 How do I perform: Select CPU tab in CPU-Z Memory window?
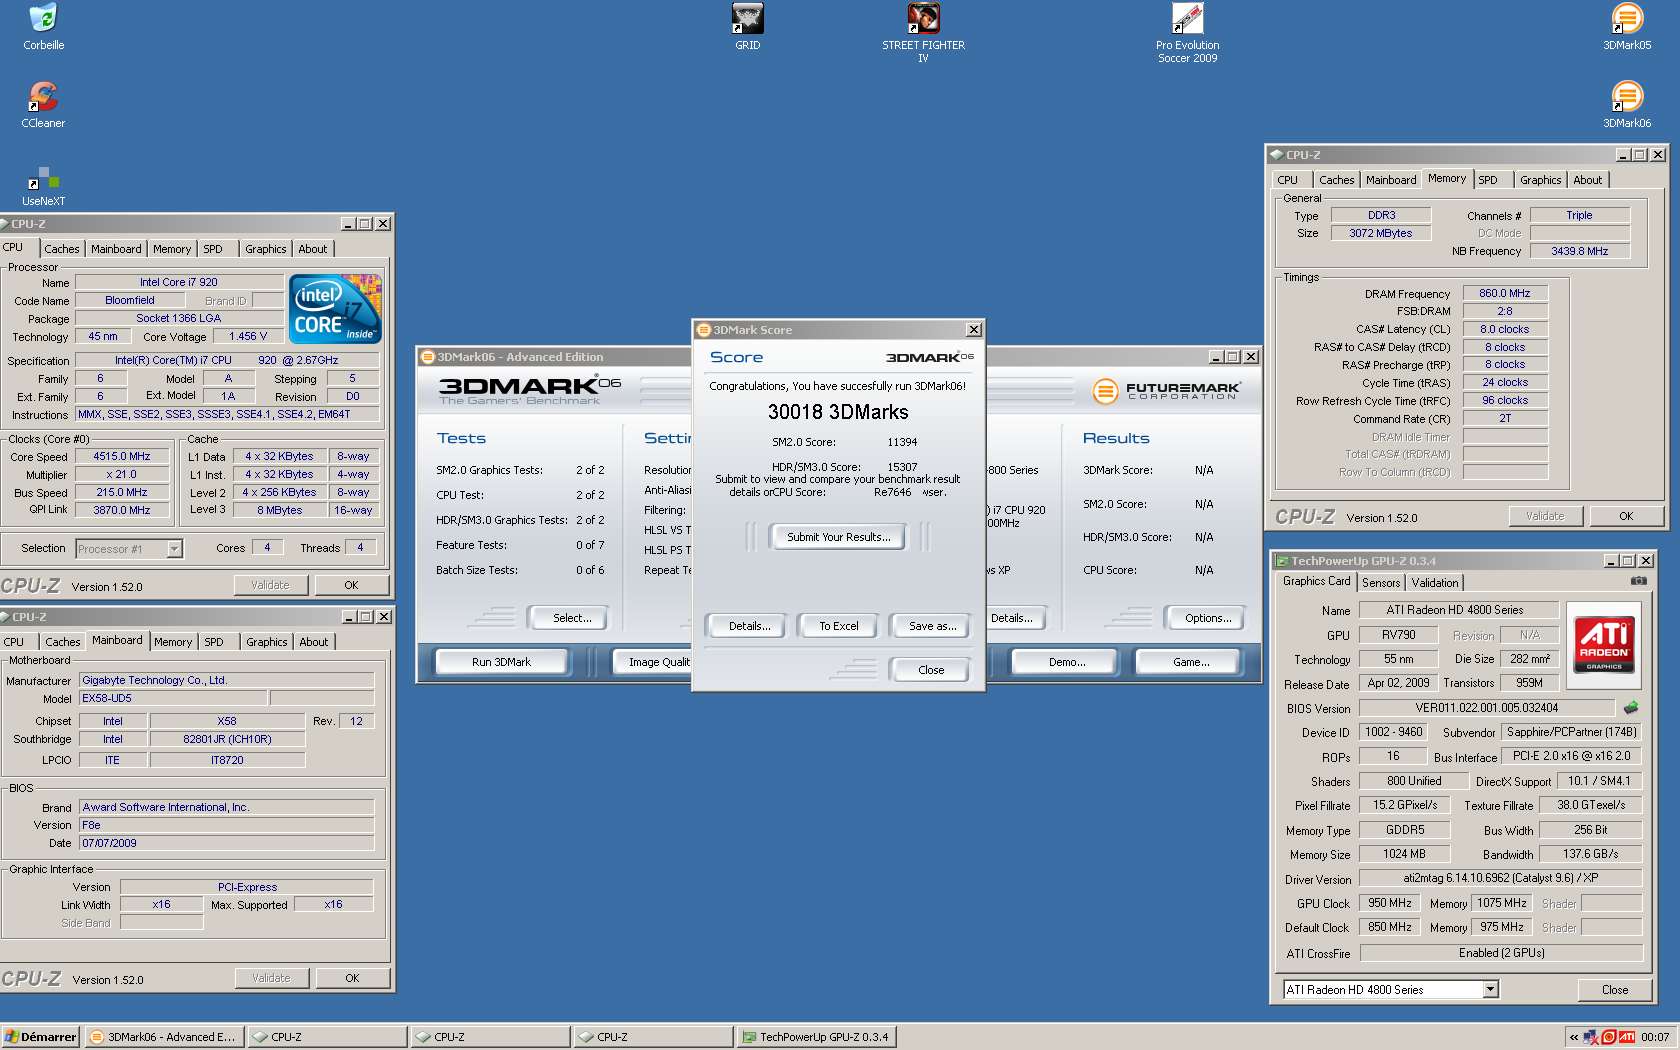[1288, 180]
